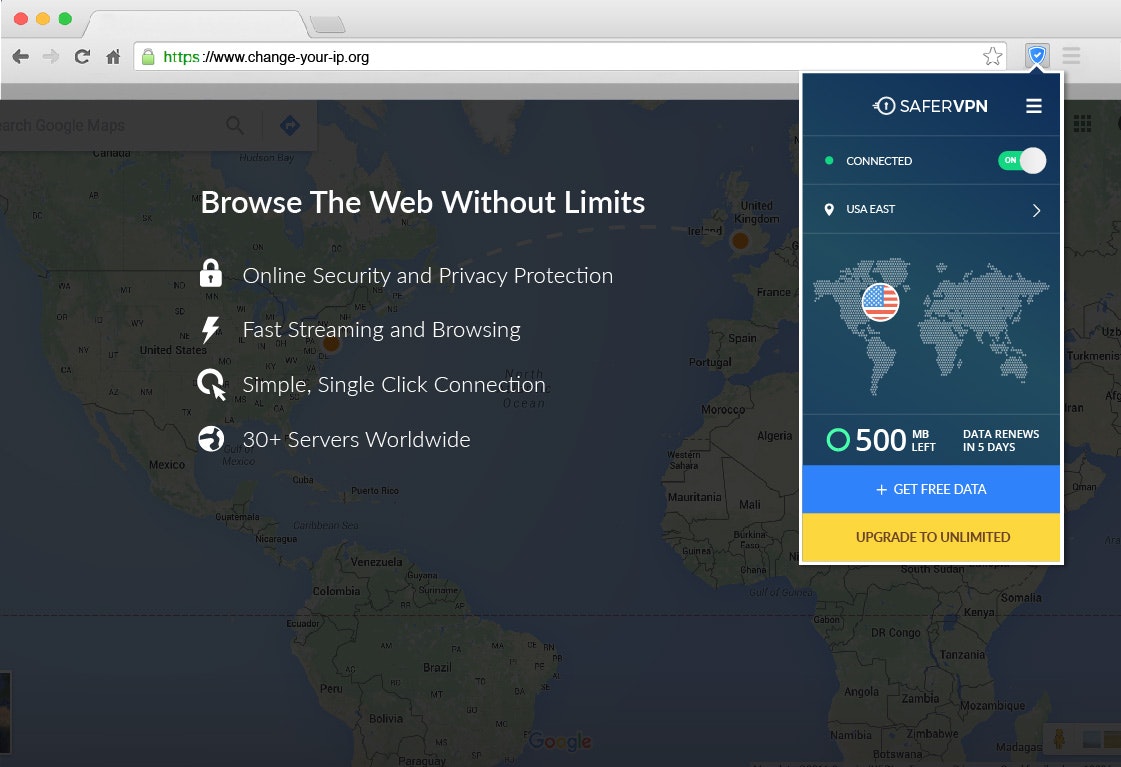Viewport: 1121px width, 767px height.
Task: Click the Search Google Maps field
Action: click(107, 125)
